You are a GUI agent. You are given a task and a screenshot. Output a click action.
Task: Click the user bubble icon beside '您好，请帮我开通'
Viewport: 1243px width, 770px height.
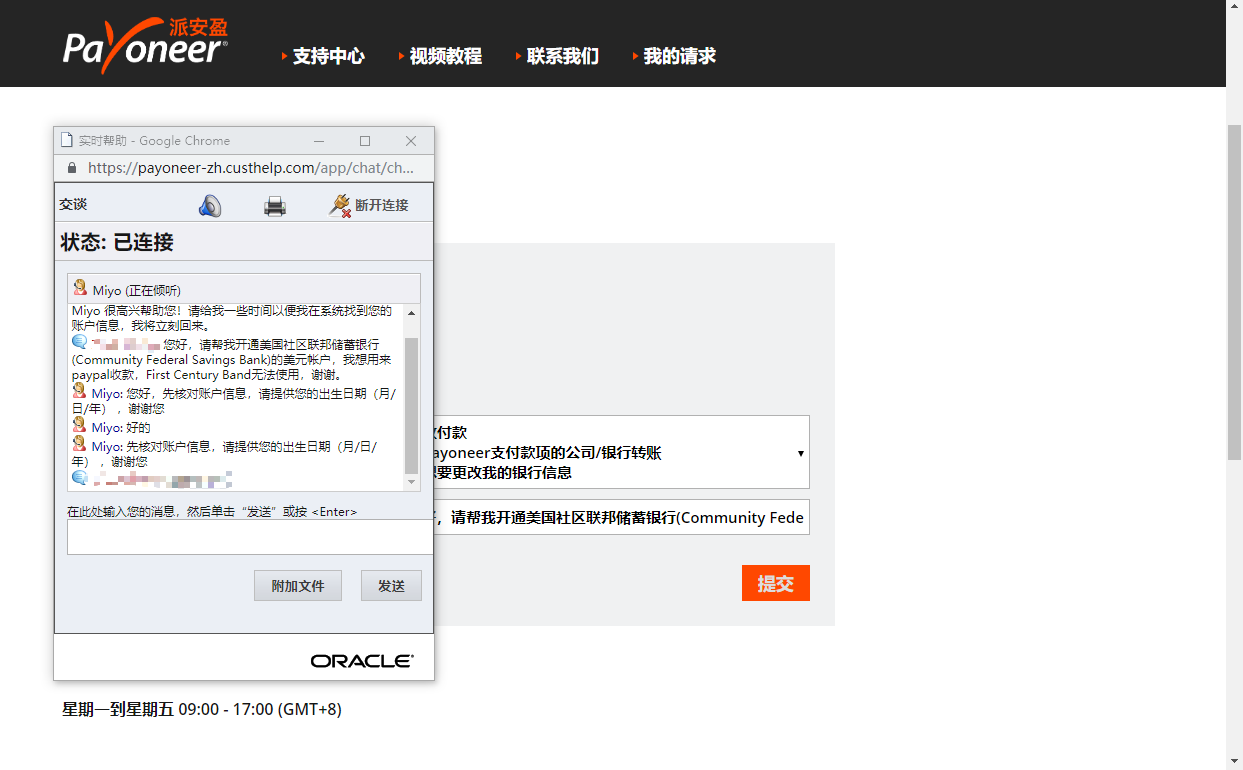[x=80, y=342]
